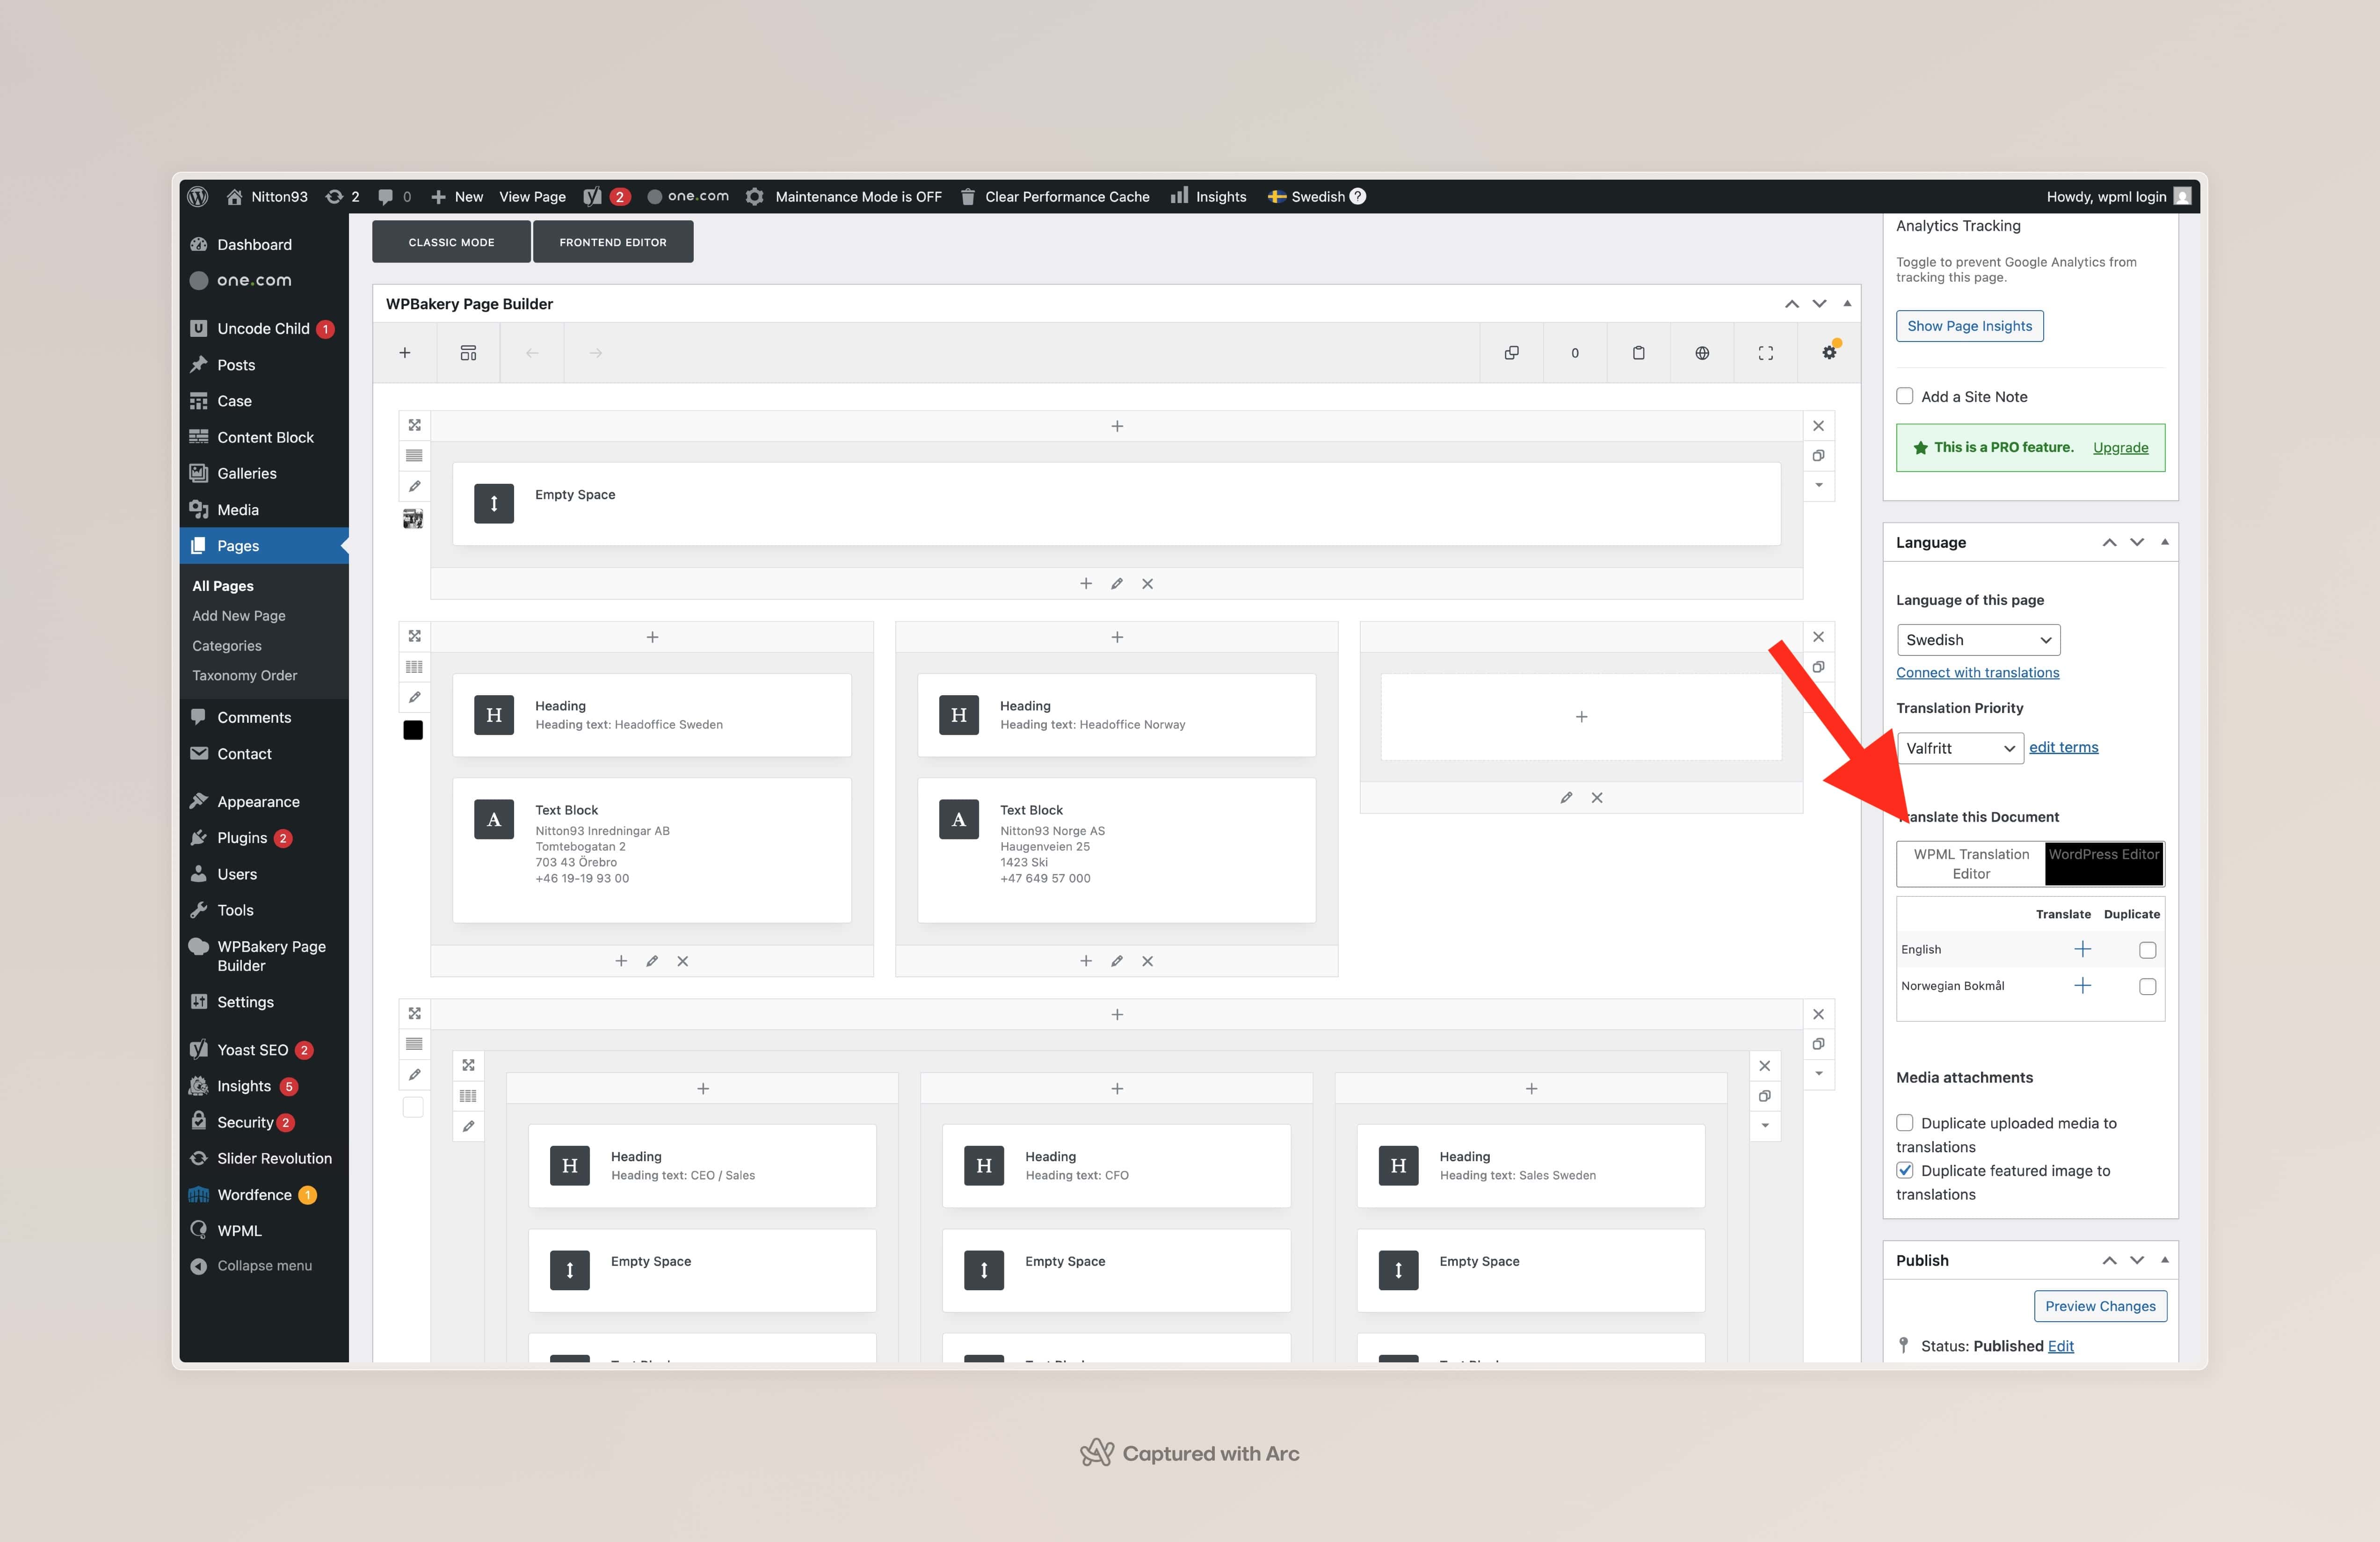Switch to WordPress Editor option
2380x1542 pixels.
(x=2104, y=864)
